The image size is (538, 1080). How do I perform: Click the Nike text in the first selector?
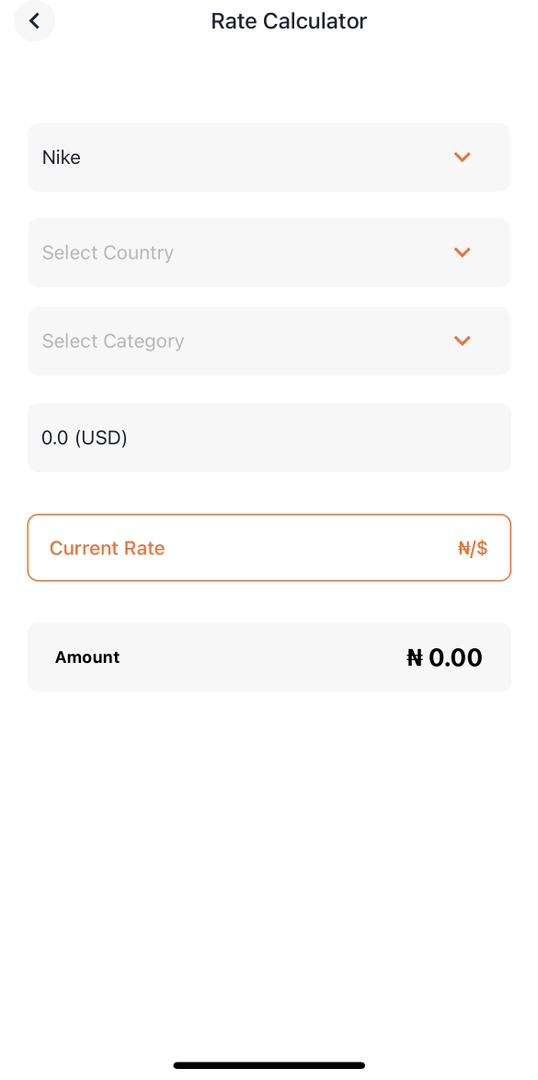pyautogui.click(x=61, y=158)
